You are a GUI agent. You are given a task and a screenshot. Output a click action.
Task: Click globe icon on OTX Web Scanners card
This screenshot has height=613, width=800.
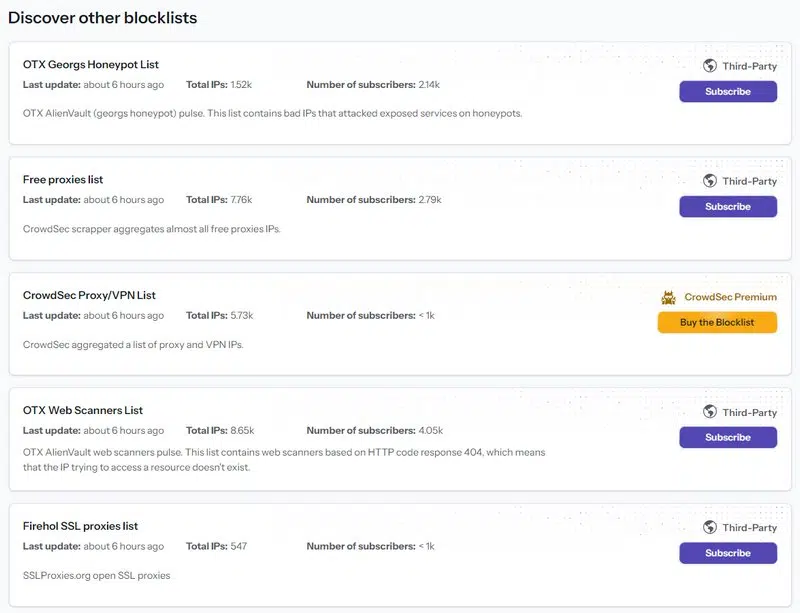710,412
